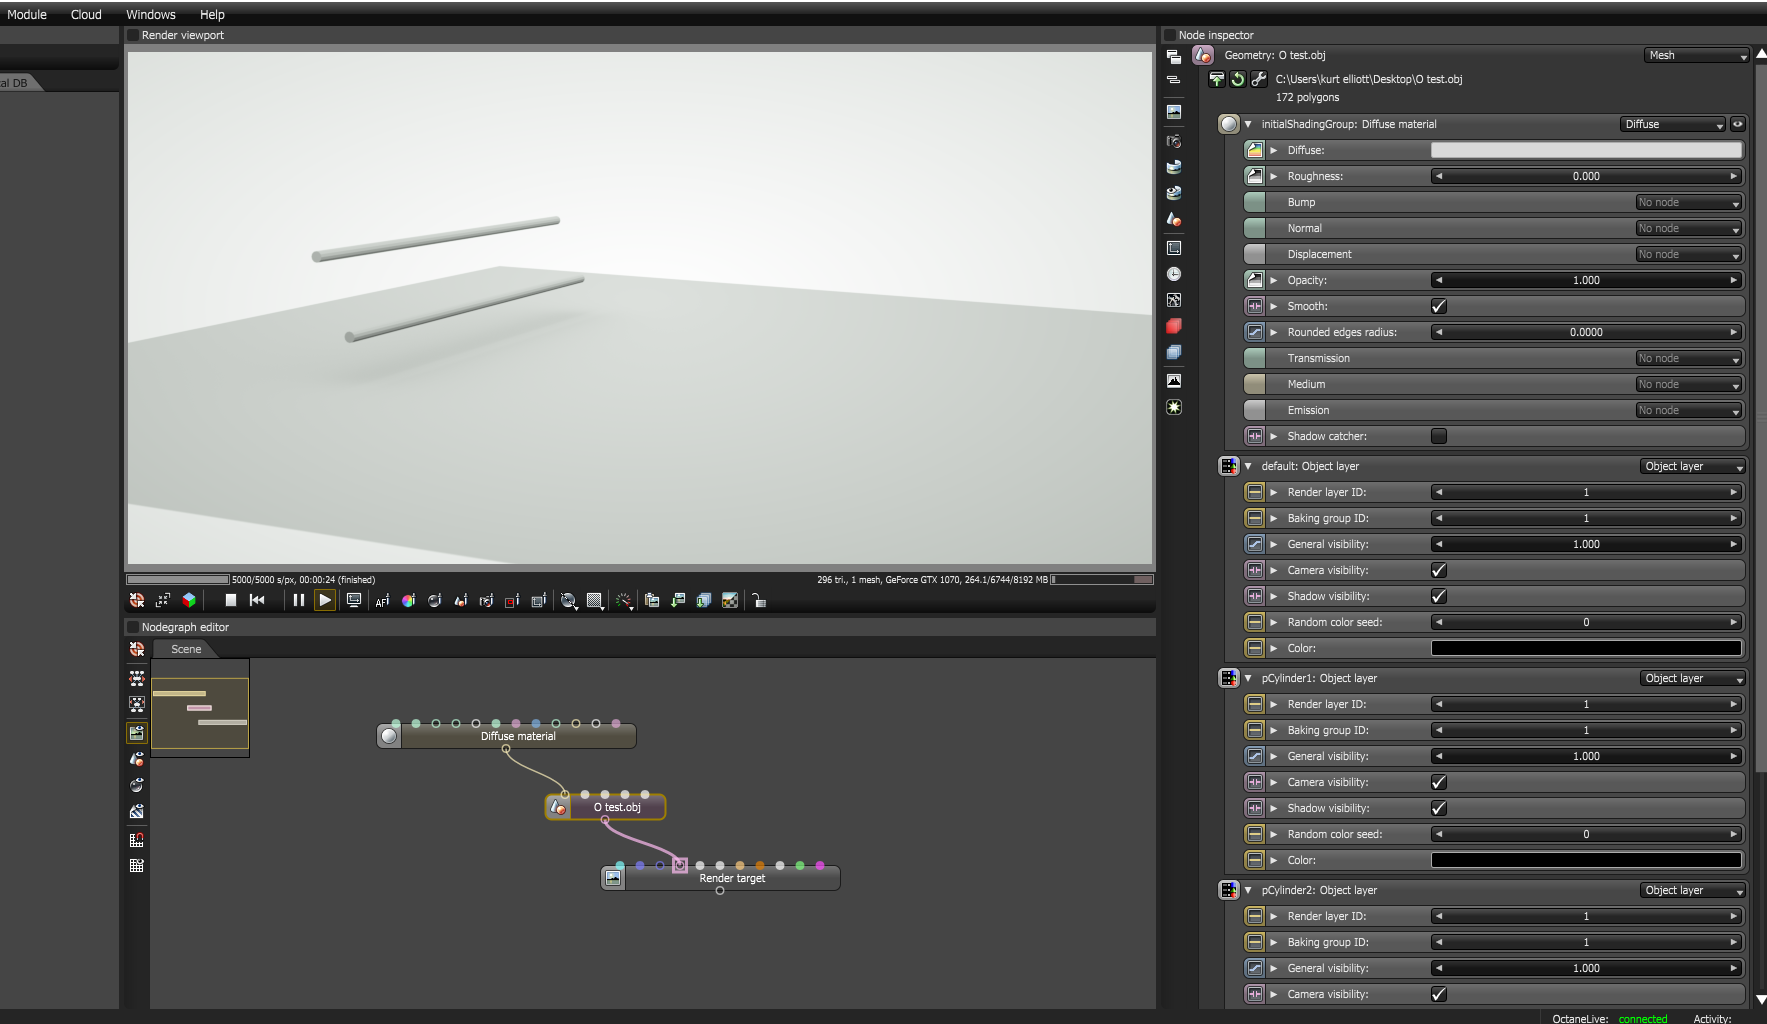
Task: Select the Diffuse material node
Action: point(506,736)
